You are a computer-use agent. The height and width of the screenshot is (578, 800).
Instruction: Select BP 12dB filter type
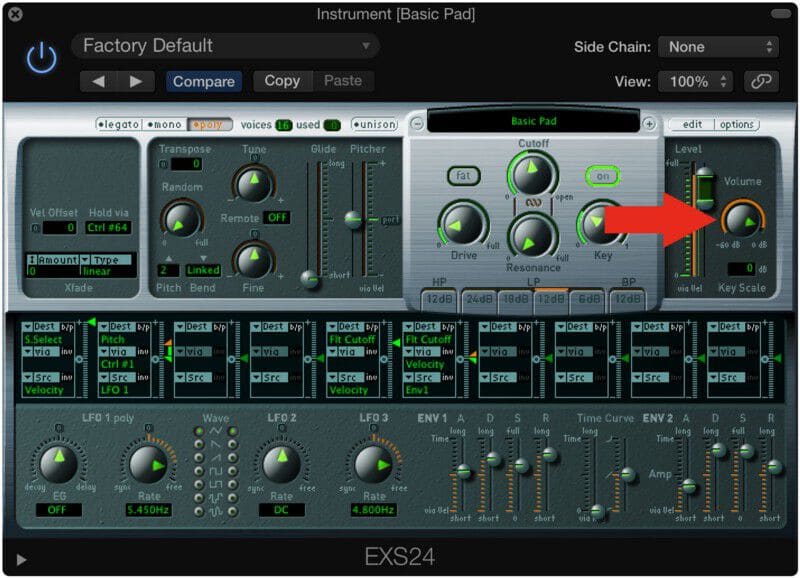pyautogui.click(x=627, y=299)
